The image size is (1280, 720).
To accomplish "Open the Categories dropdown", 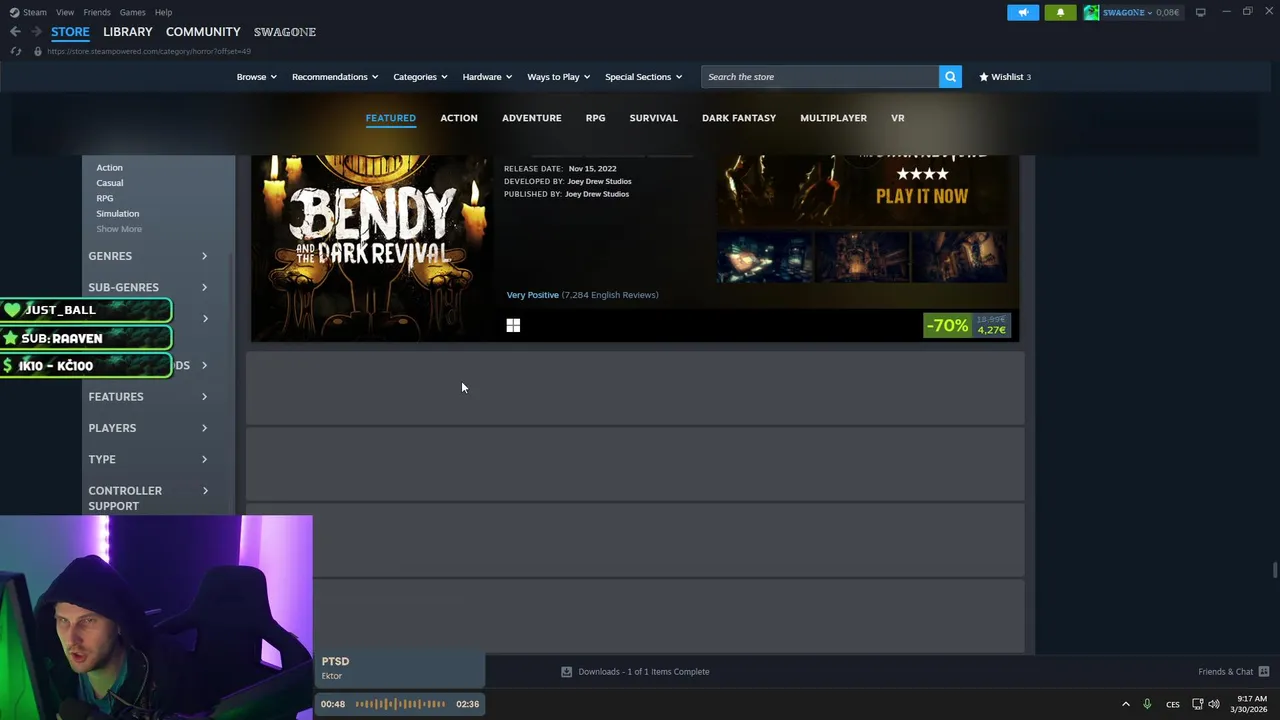I will (x=420, y=77).
